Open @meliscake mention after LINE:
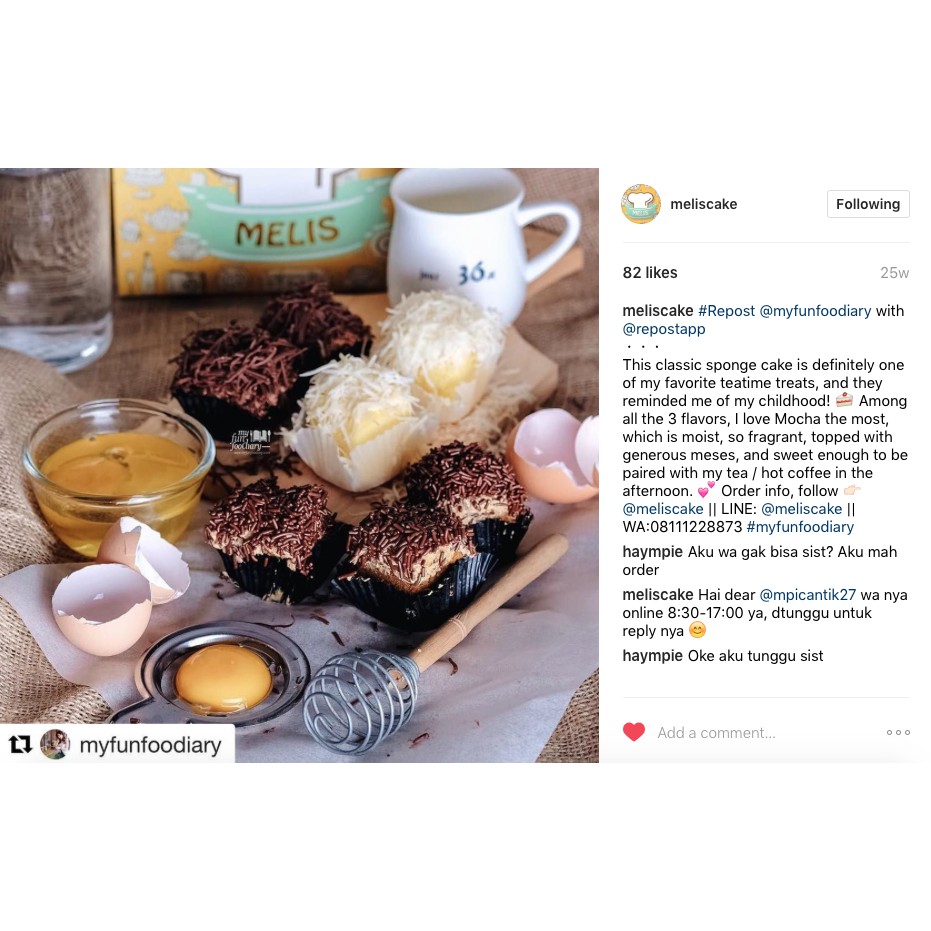 pyautogui.click(x=802, y=509)
